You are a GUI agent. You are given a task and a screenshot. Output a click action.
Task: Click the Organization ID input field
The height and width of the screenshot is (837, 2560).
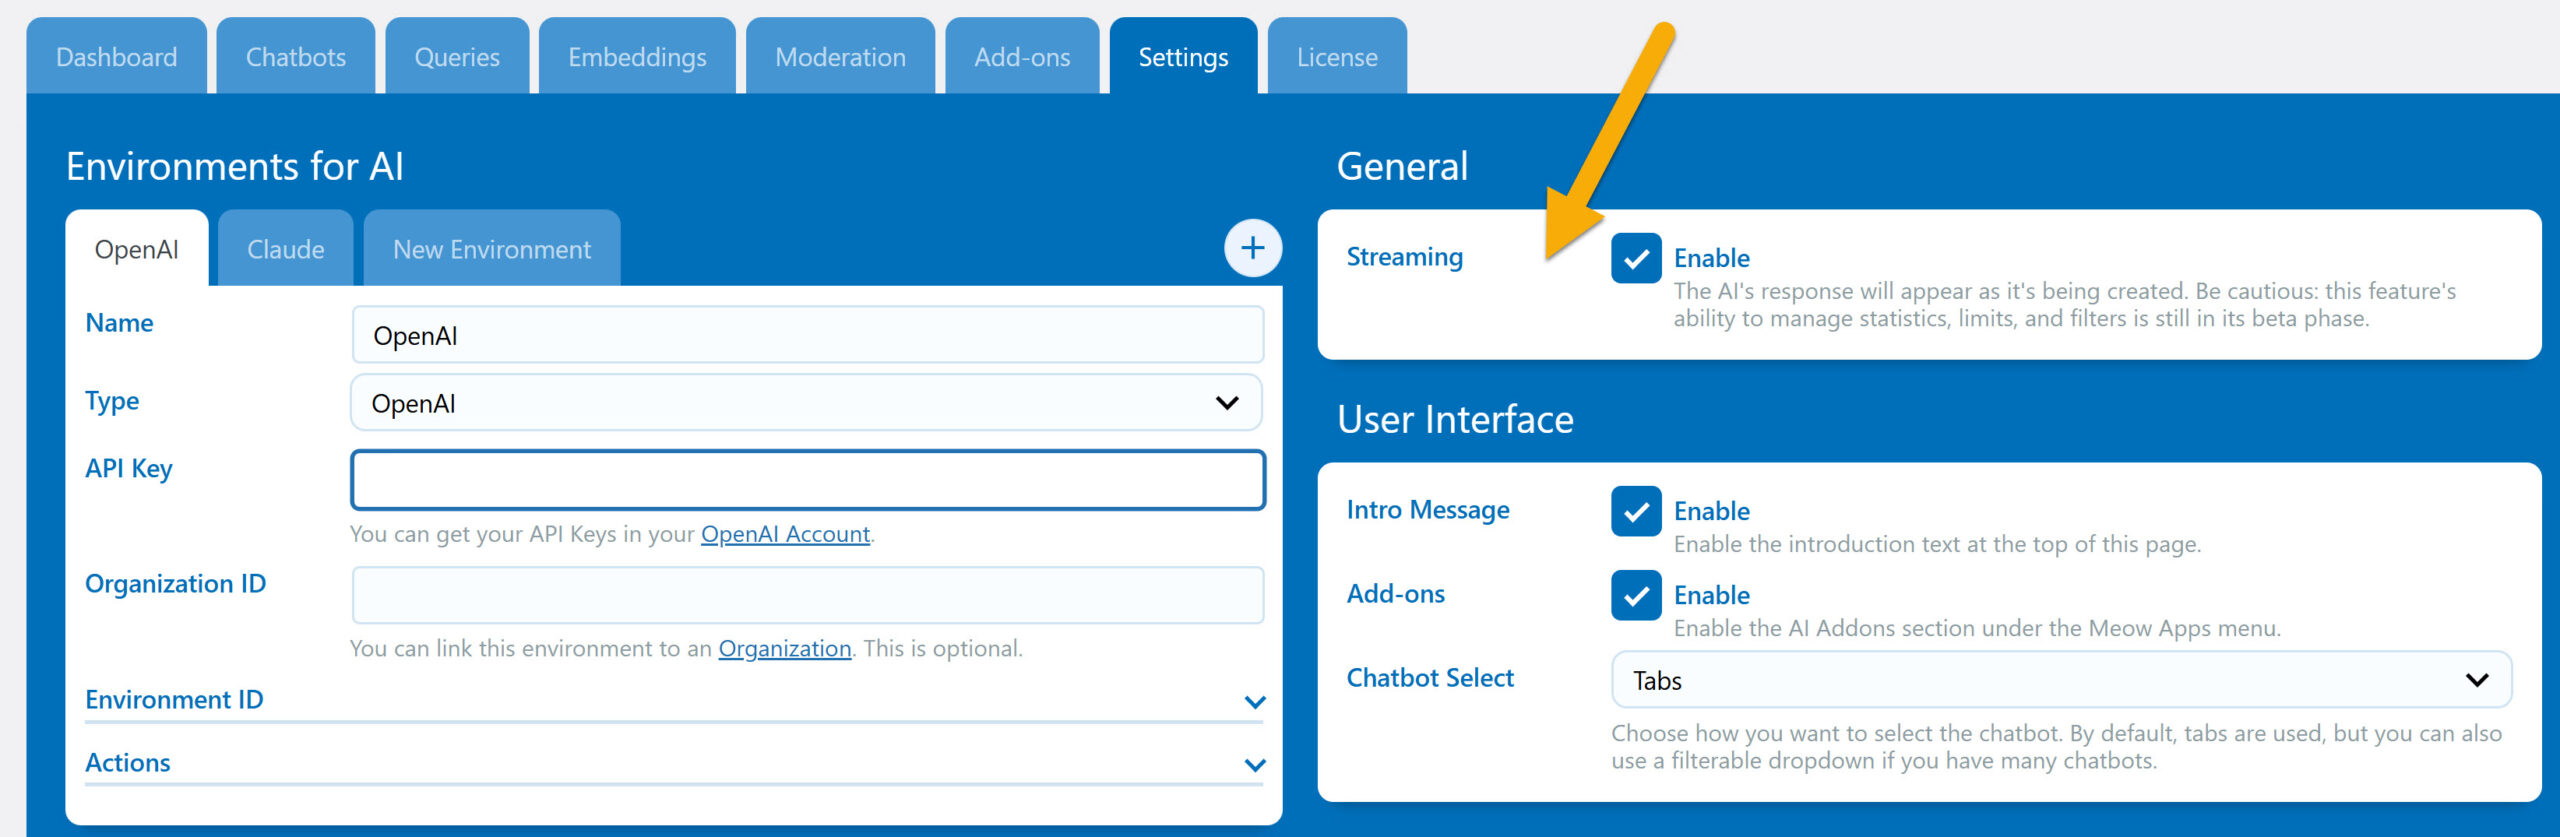[x=808, y=595]
